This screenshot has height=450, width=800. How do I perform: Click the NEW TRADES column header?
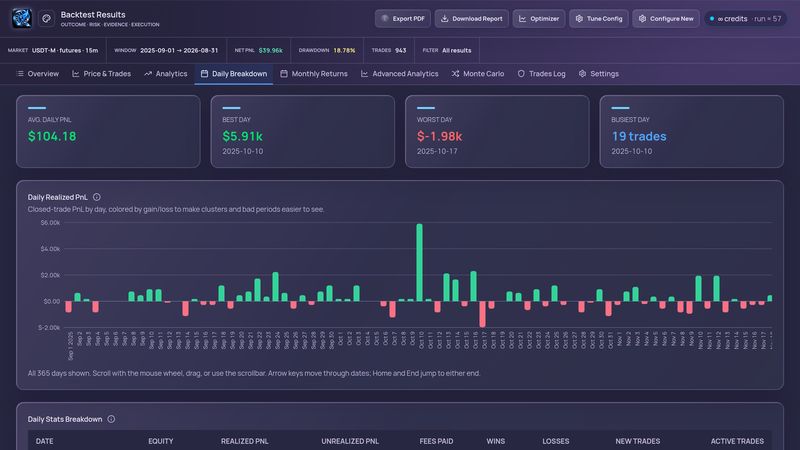click(637, 441)
